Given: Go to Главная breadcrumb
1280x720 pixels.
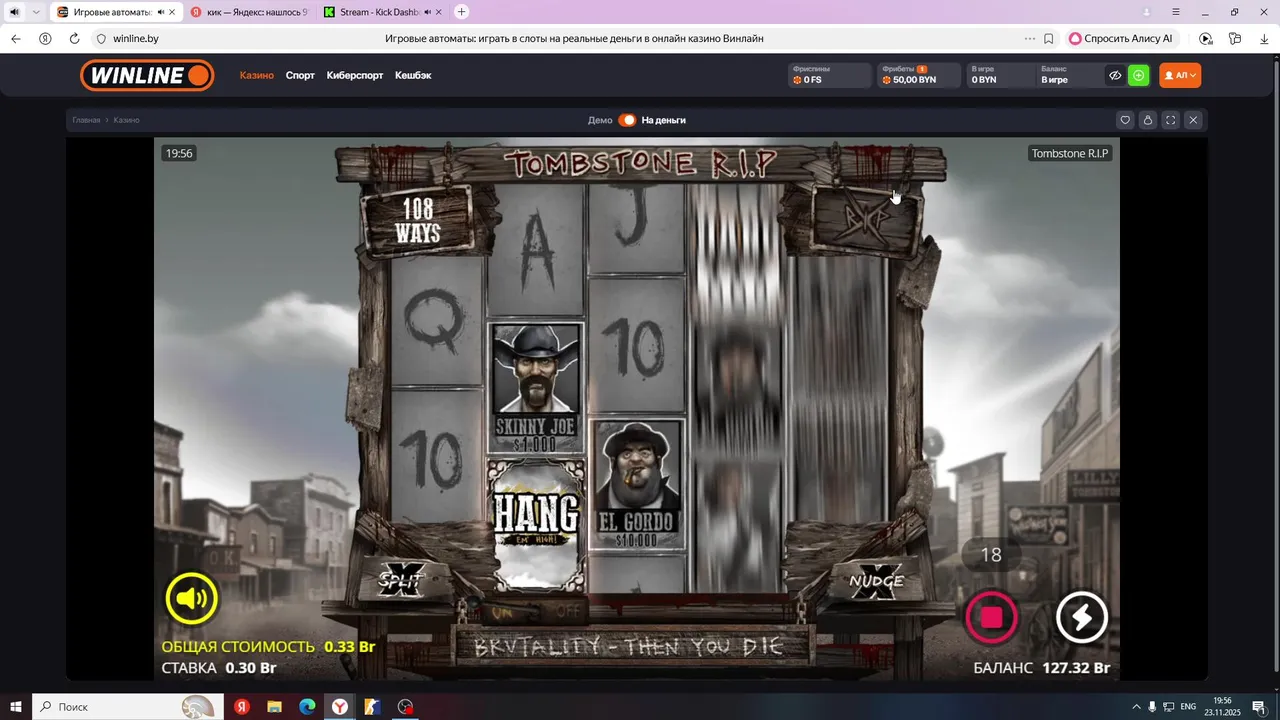Looking at the screenshot, I should click(86, 120).
